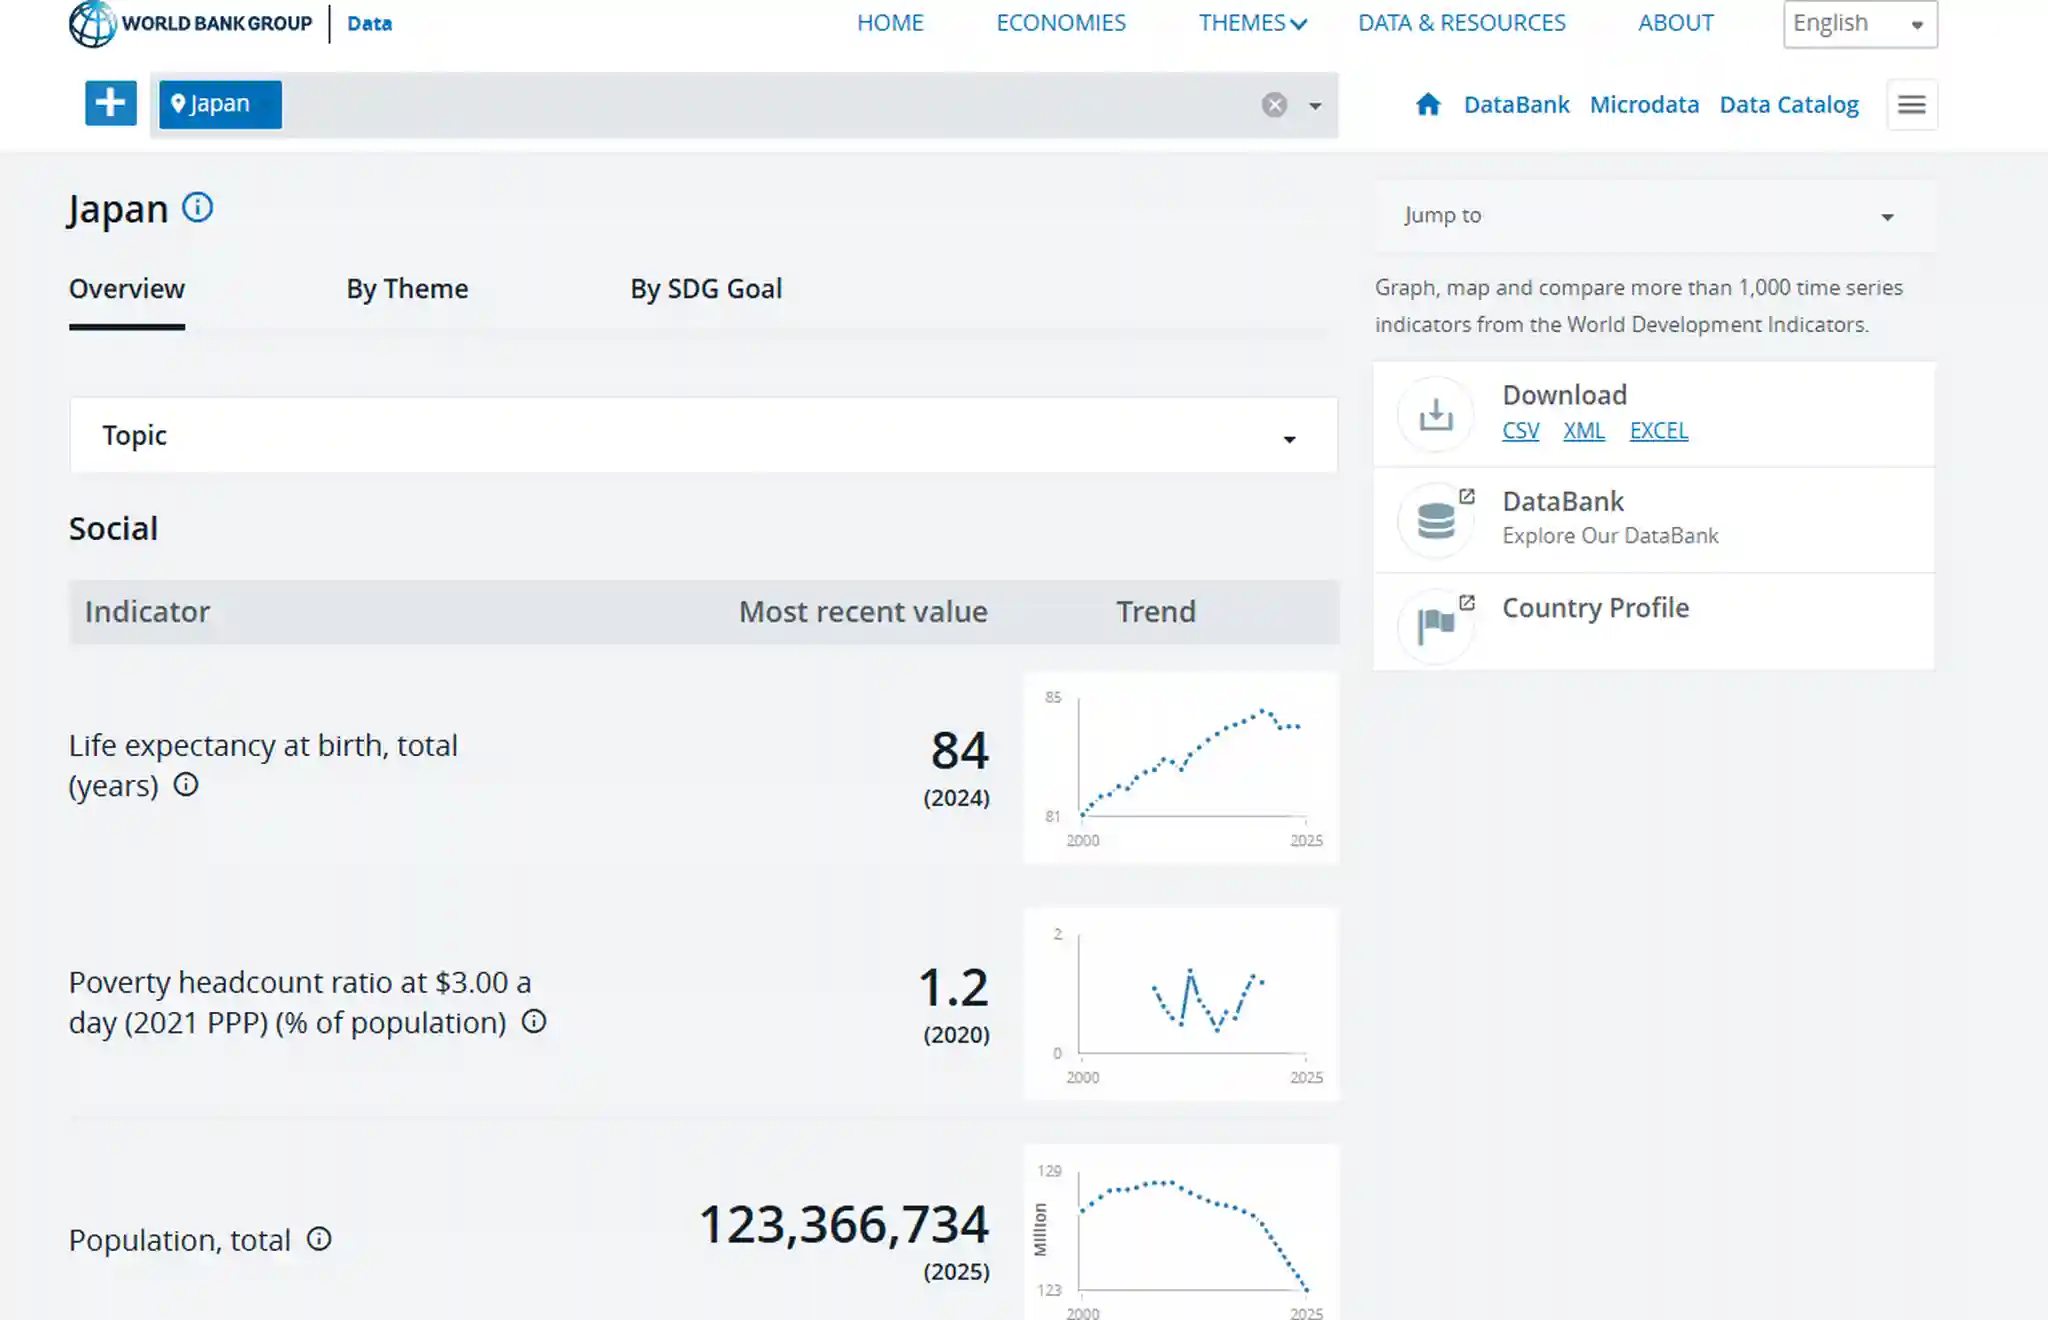Show info for Population, total
Image resolution: width=2048 pixels, height=1320 pixels.
[x=319, y=1239]
